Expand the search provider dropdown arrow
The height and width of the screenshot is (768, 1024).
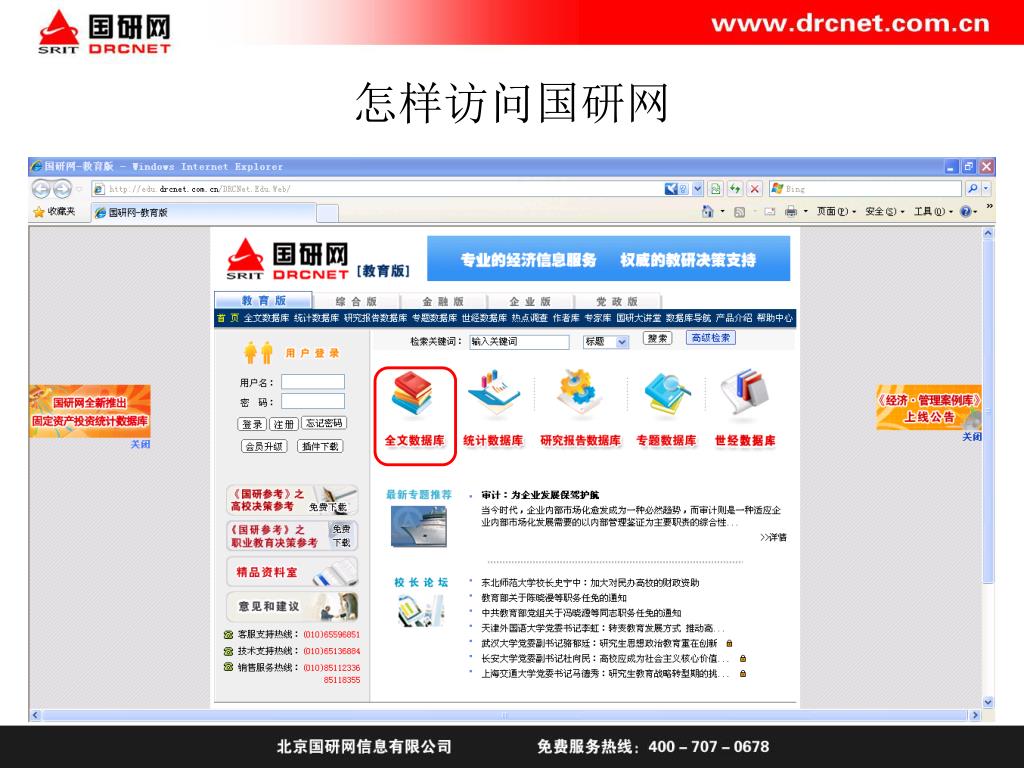[986, 189]
